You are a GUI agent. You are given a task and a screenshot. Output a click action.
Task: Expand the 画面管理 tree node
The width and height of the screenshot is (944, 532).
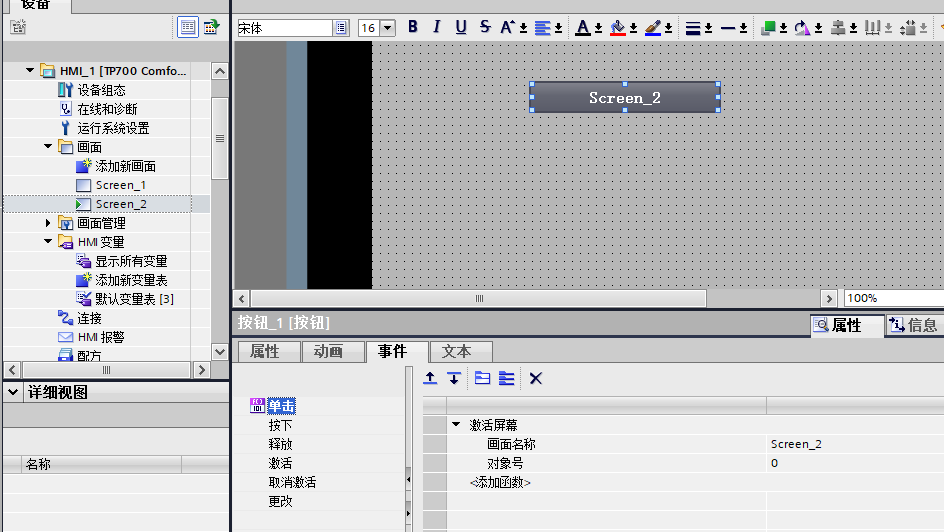tap(49, 223)
